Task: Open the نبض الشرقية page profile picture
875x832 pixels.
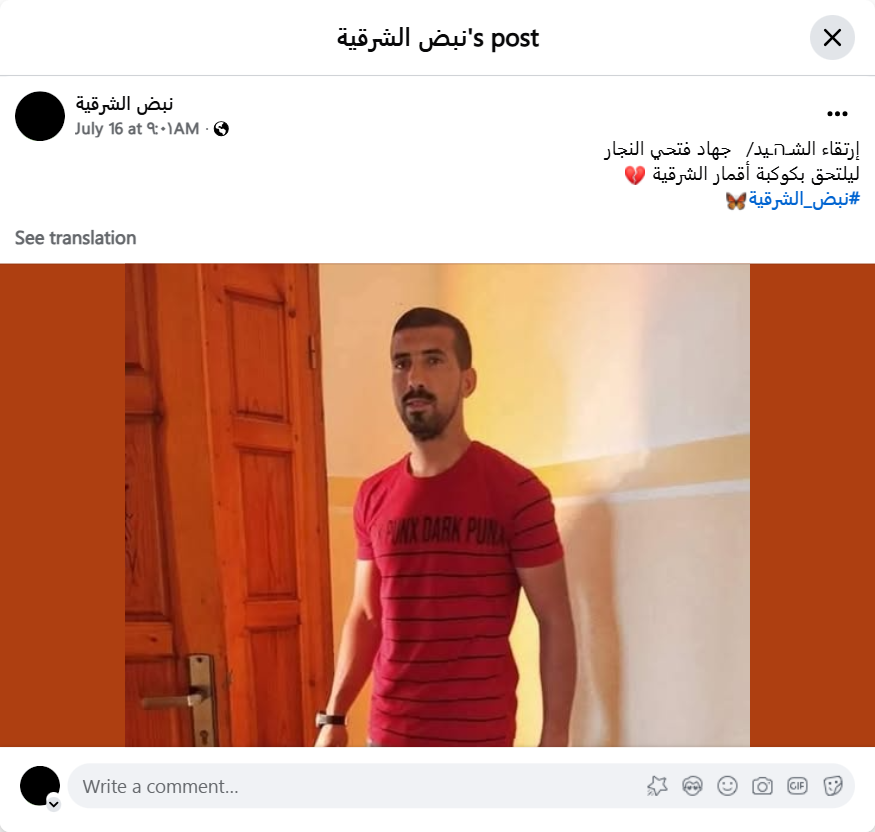Action: [x=40, y=116]
